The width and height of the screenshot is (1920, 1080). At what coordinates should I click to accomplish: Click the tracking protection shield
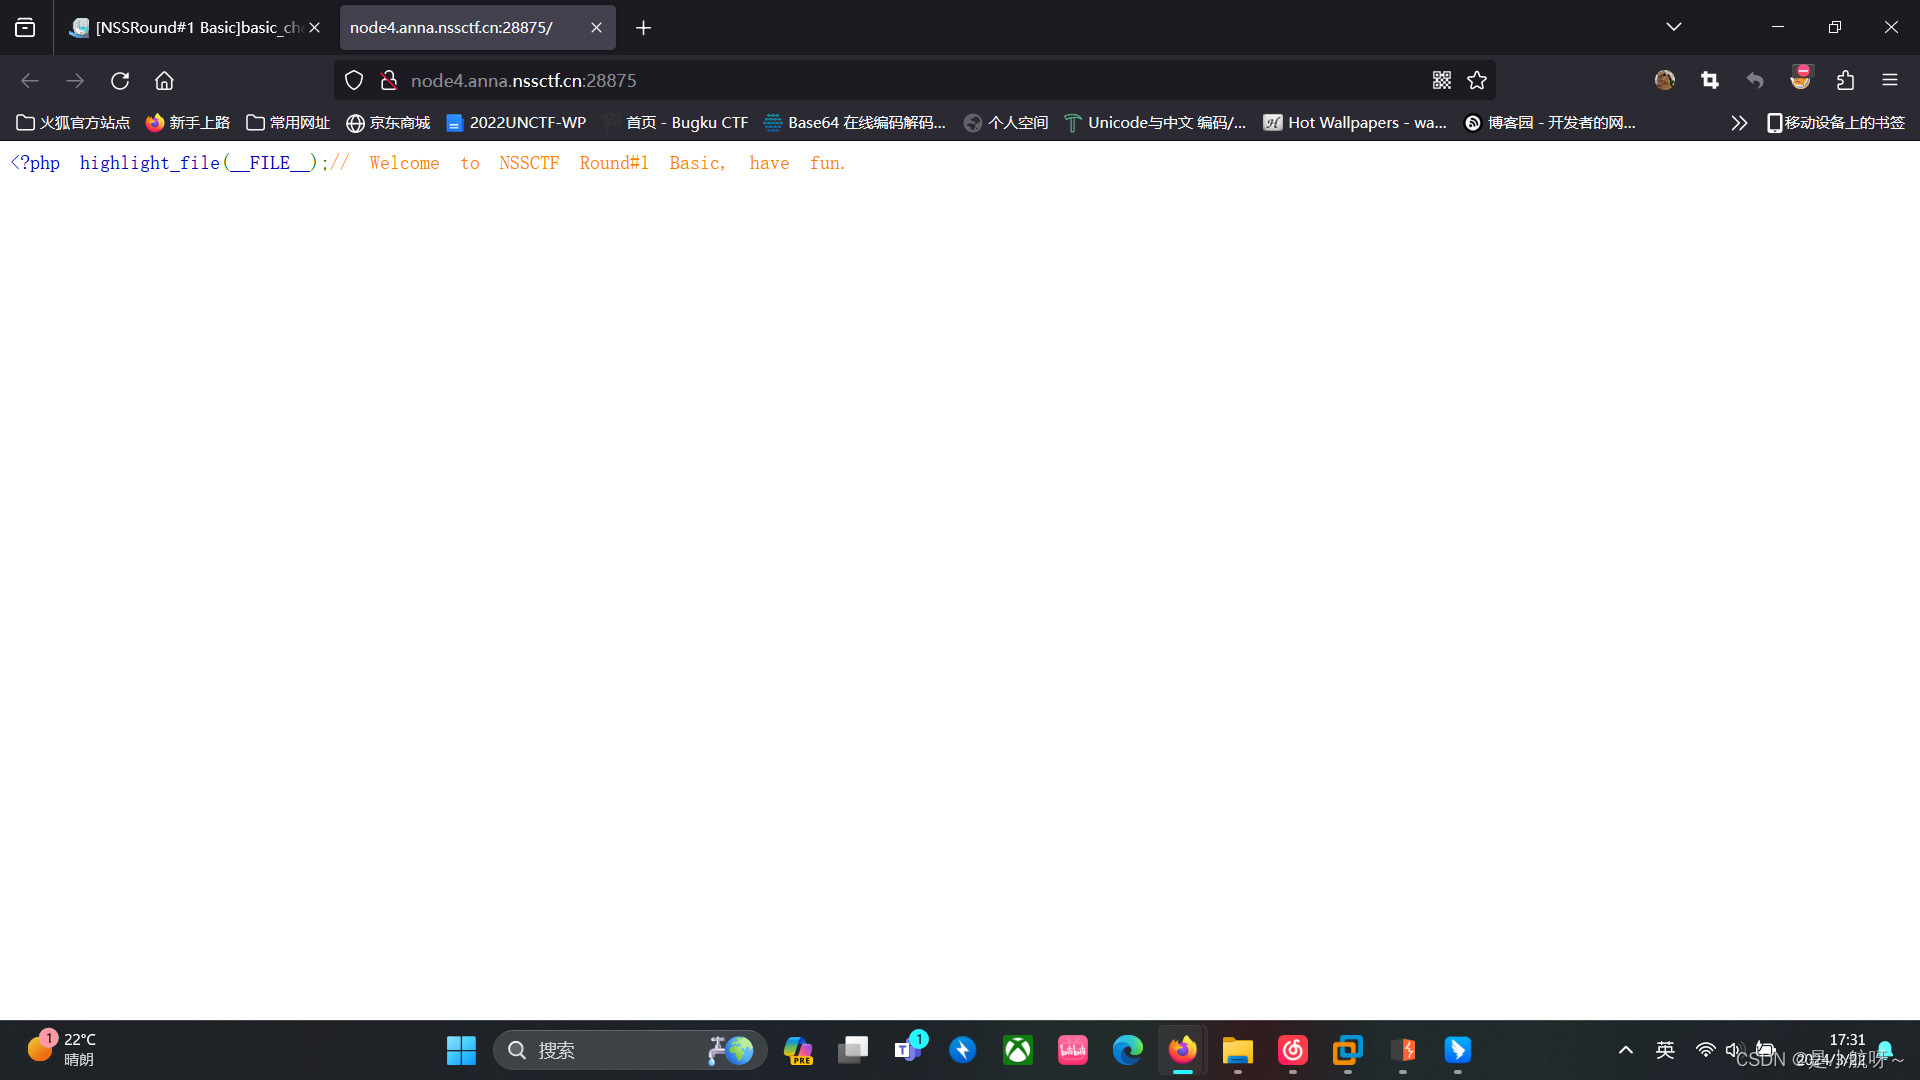click(353, 80)
